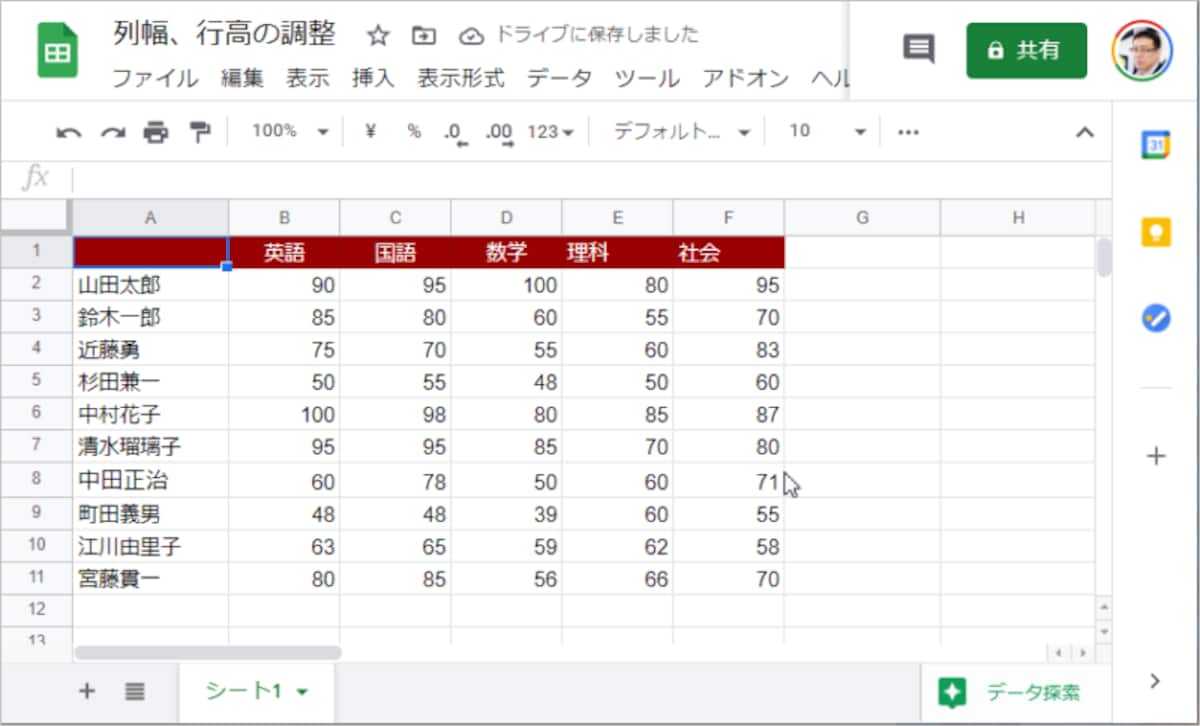The image size is (1200, 726).
Task: Add a new sheet with plus
Action: (87, 690)
